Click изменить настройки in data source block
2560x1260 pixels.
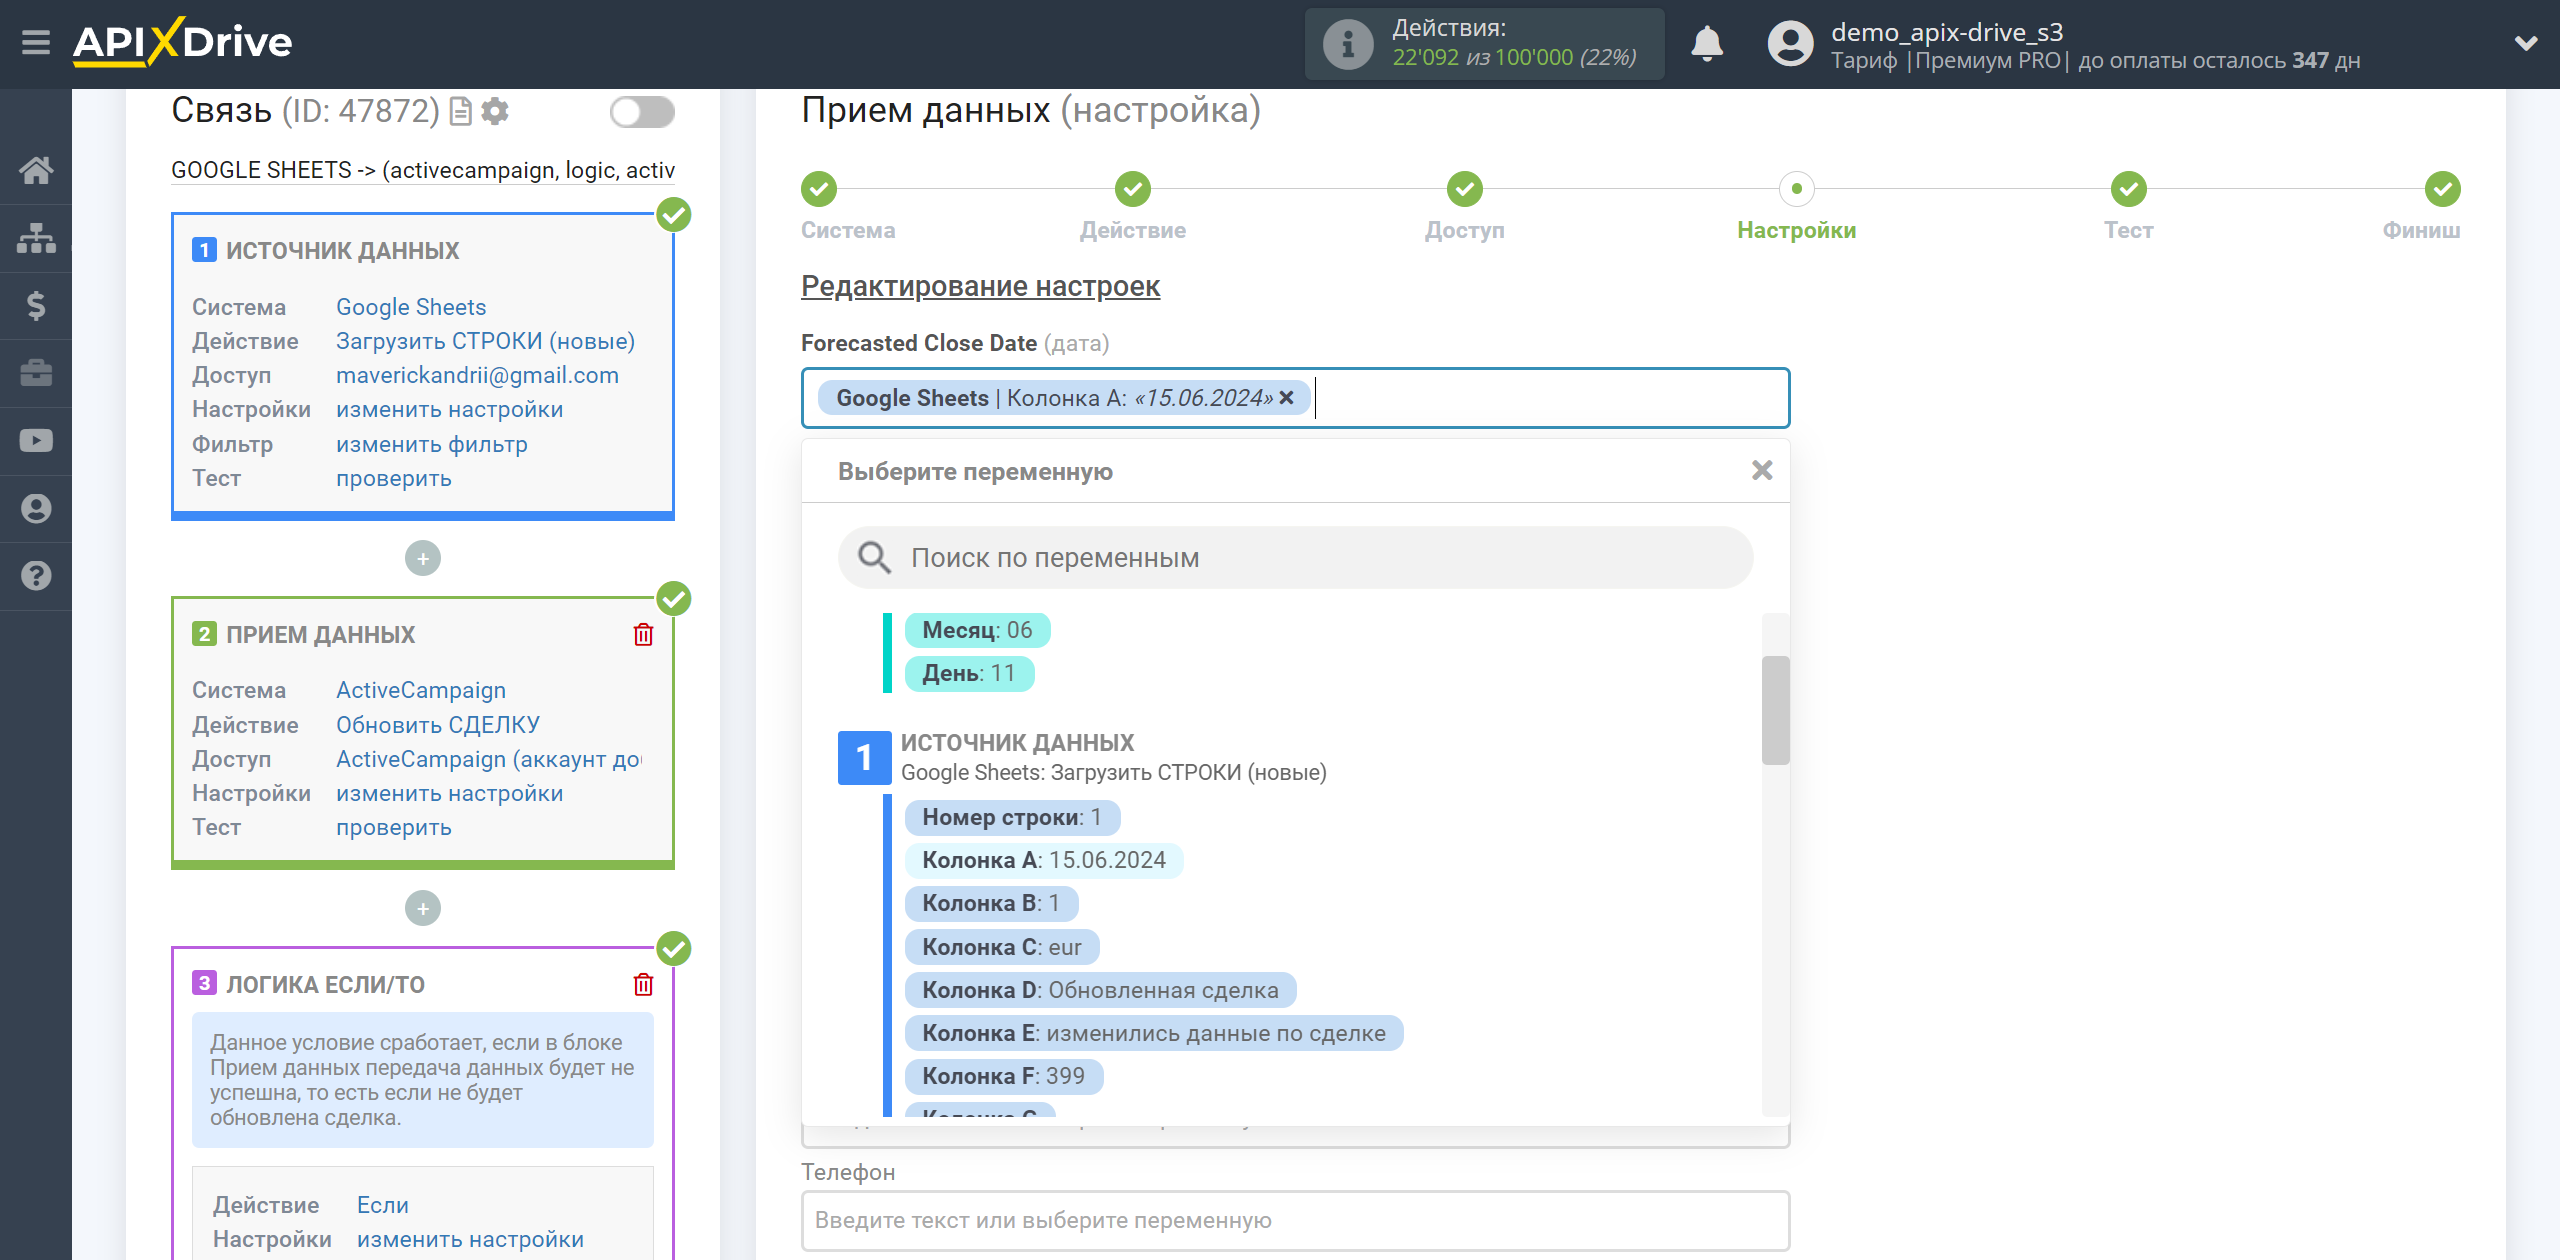point(450,409)
